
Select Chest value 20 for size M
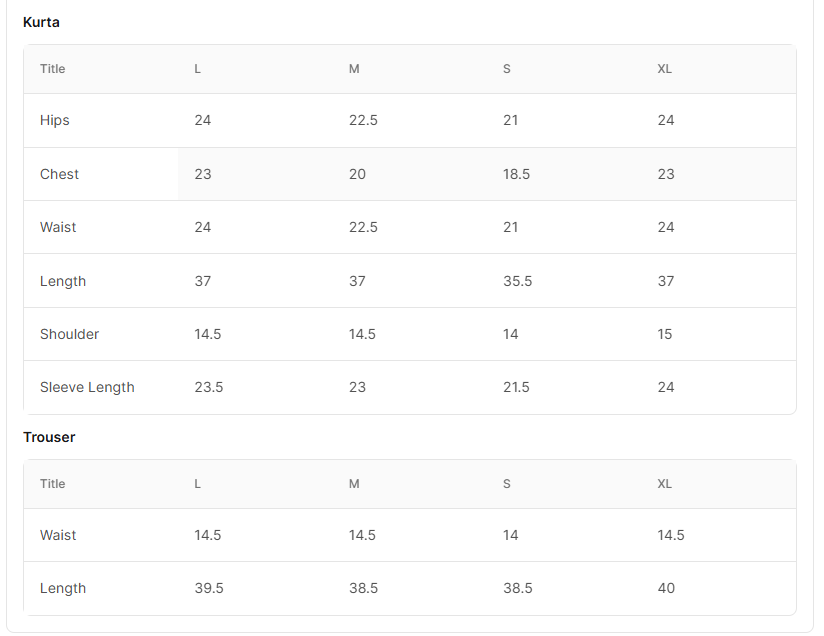pyautogui.click(x=357, y=174)
